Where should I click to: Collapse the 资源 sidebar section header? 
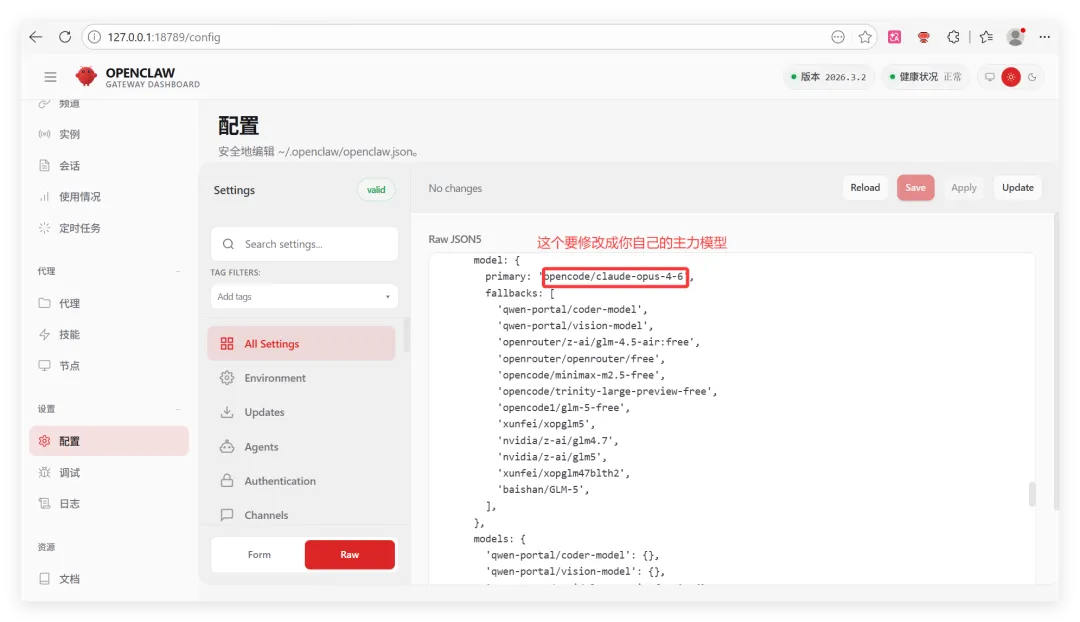[109, 547]
